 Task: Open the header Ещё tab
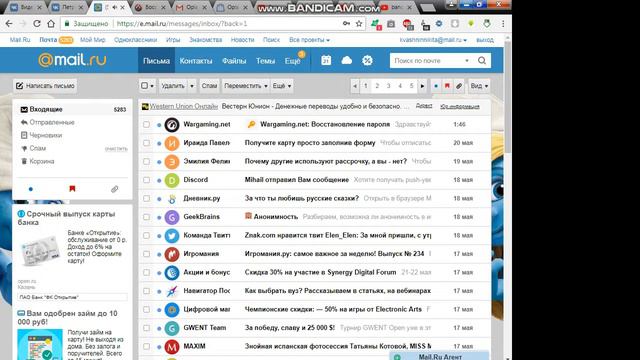(293, 60)
